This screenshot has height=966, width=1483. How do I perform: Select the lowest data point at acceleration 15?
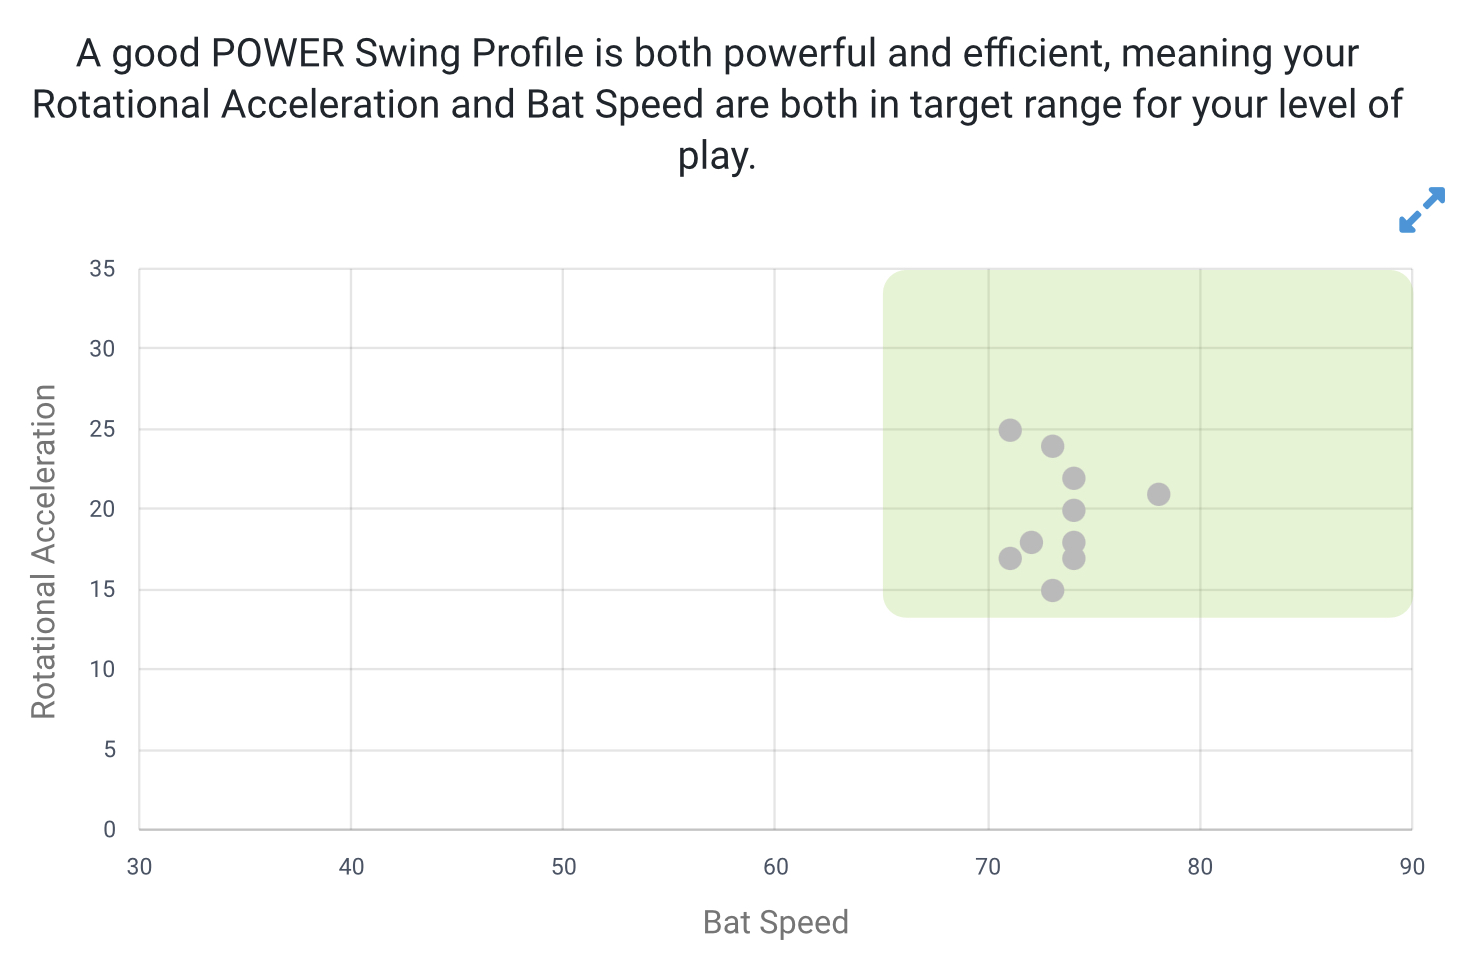[1052, 590]
